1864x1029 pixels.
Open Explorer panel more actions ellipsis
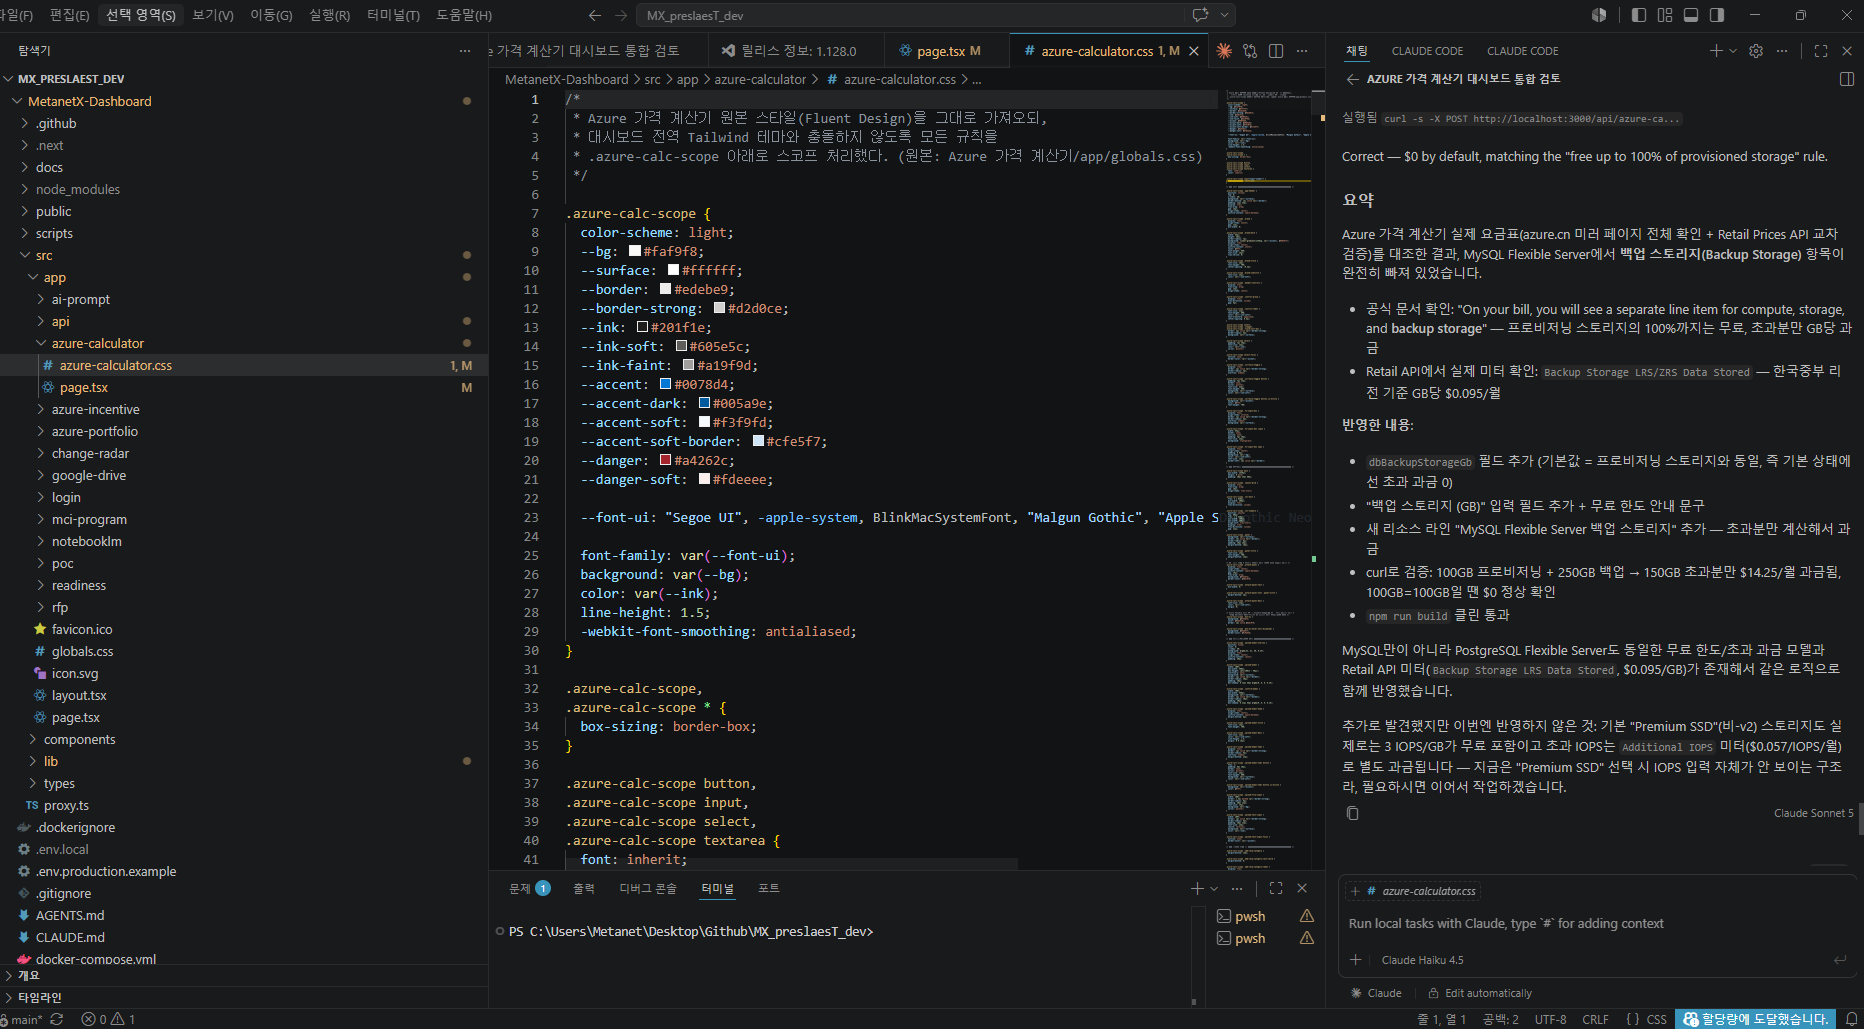(x=465, y=51)
